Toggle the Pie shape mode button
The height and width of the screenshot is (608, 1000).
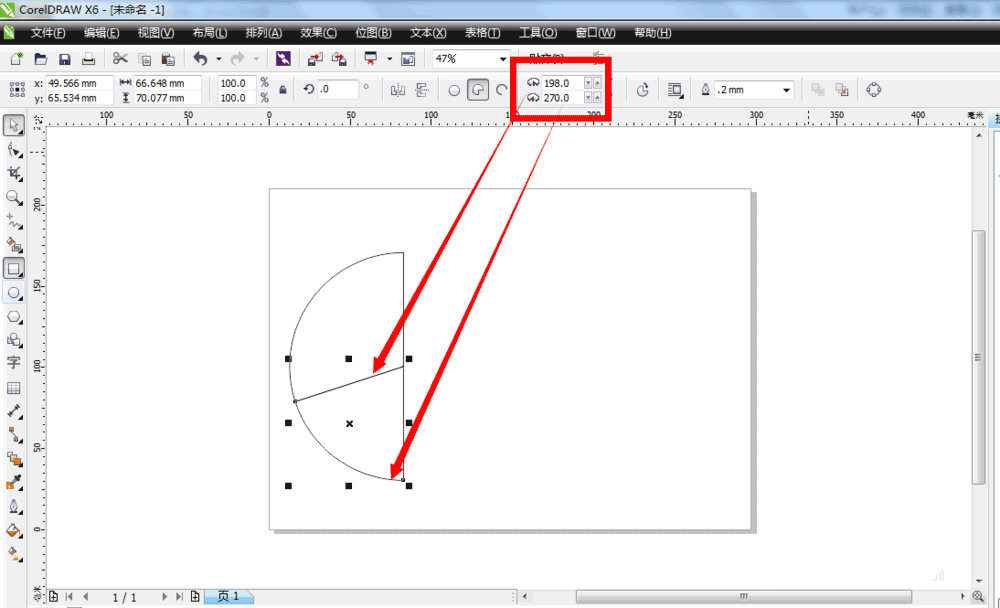tap(478, 90)
